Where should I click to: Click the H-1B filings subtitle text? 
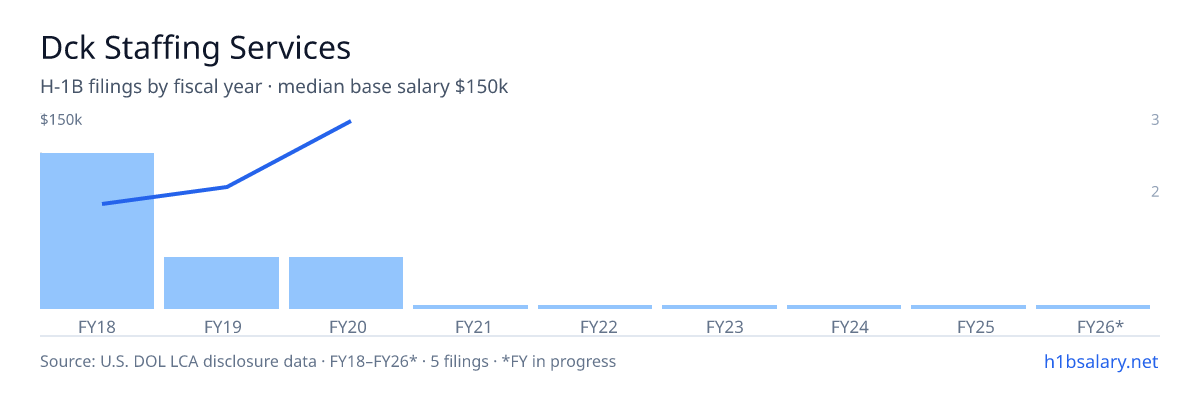coord(274,87)
